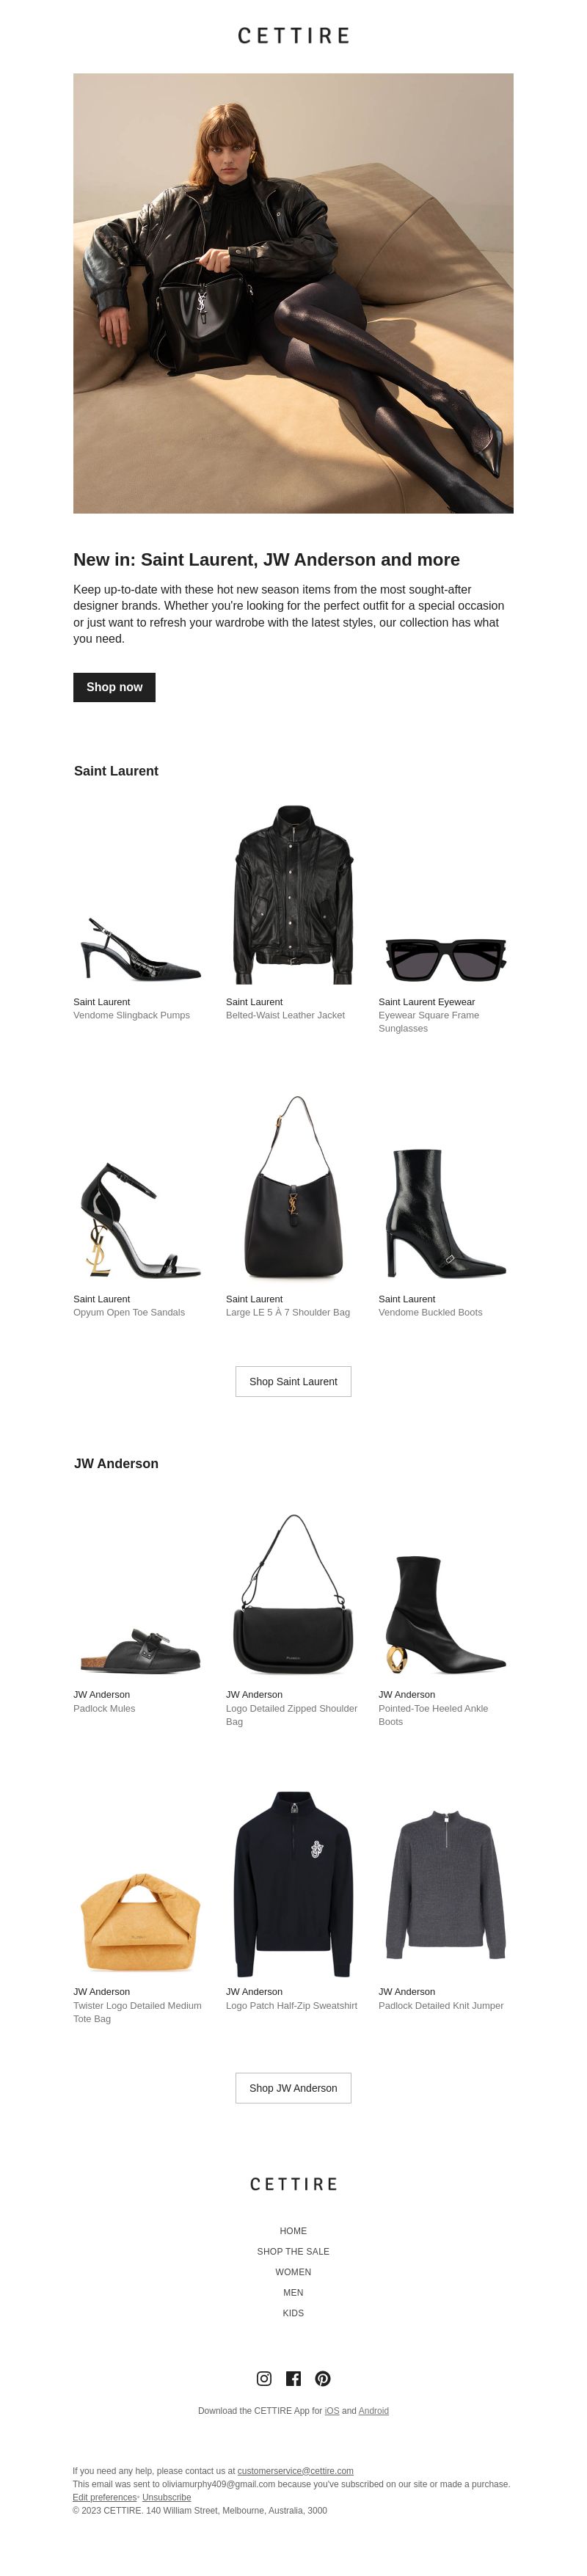587x2576 pixels.
Task: Click Shop JW Anderson button
Action: (293, 2088)
